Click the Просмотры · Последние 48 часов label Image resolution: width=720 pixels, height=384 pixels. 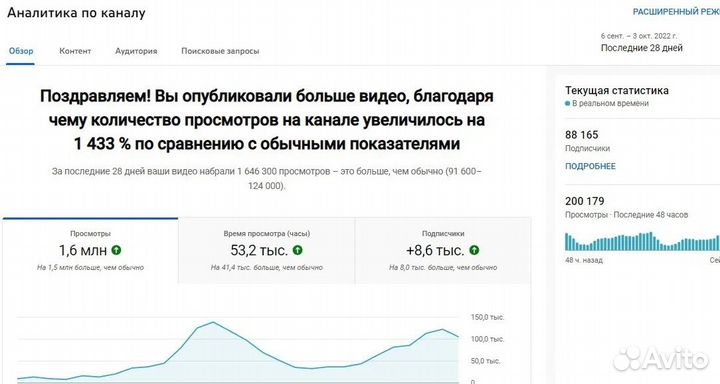(626, 215)
